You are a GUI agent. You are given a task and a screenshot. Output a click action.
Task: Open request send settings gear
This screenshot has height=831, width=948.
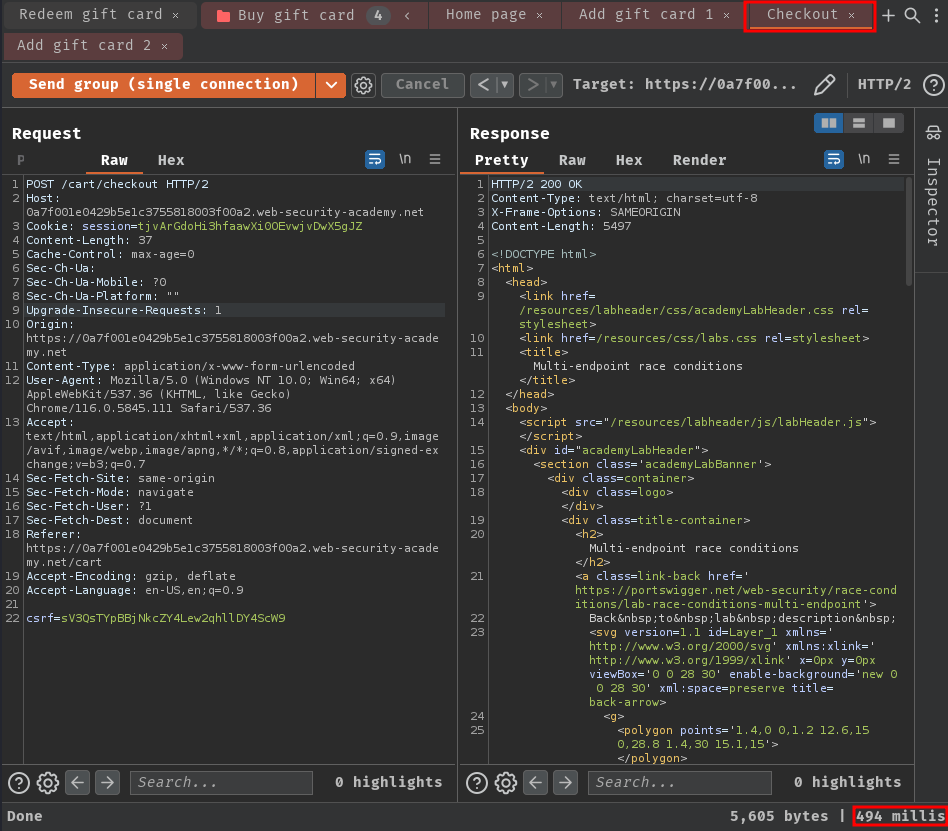click(363, 85)
